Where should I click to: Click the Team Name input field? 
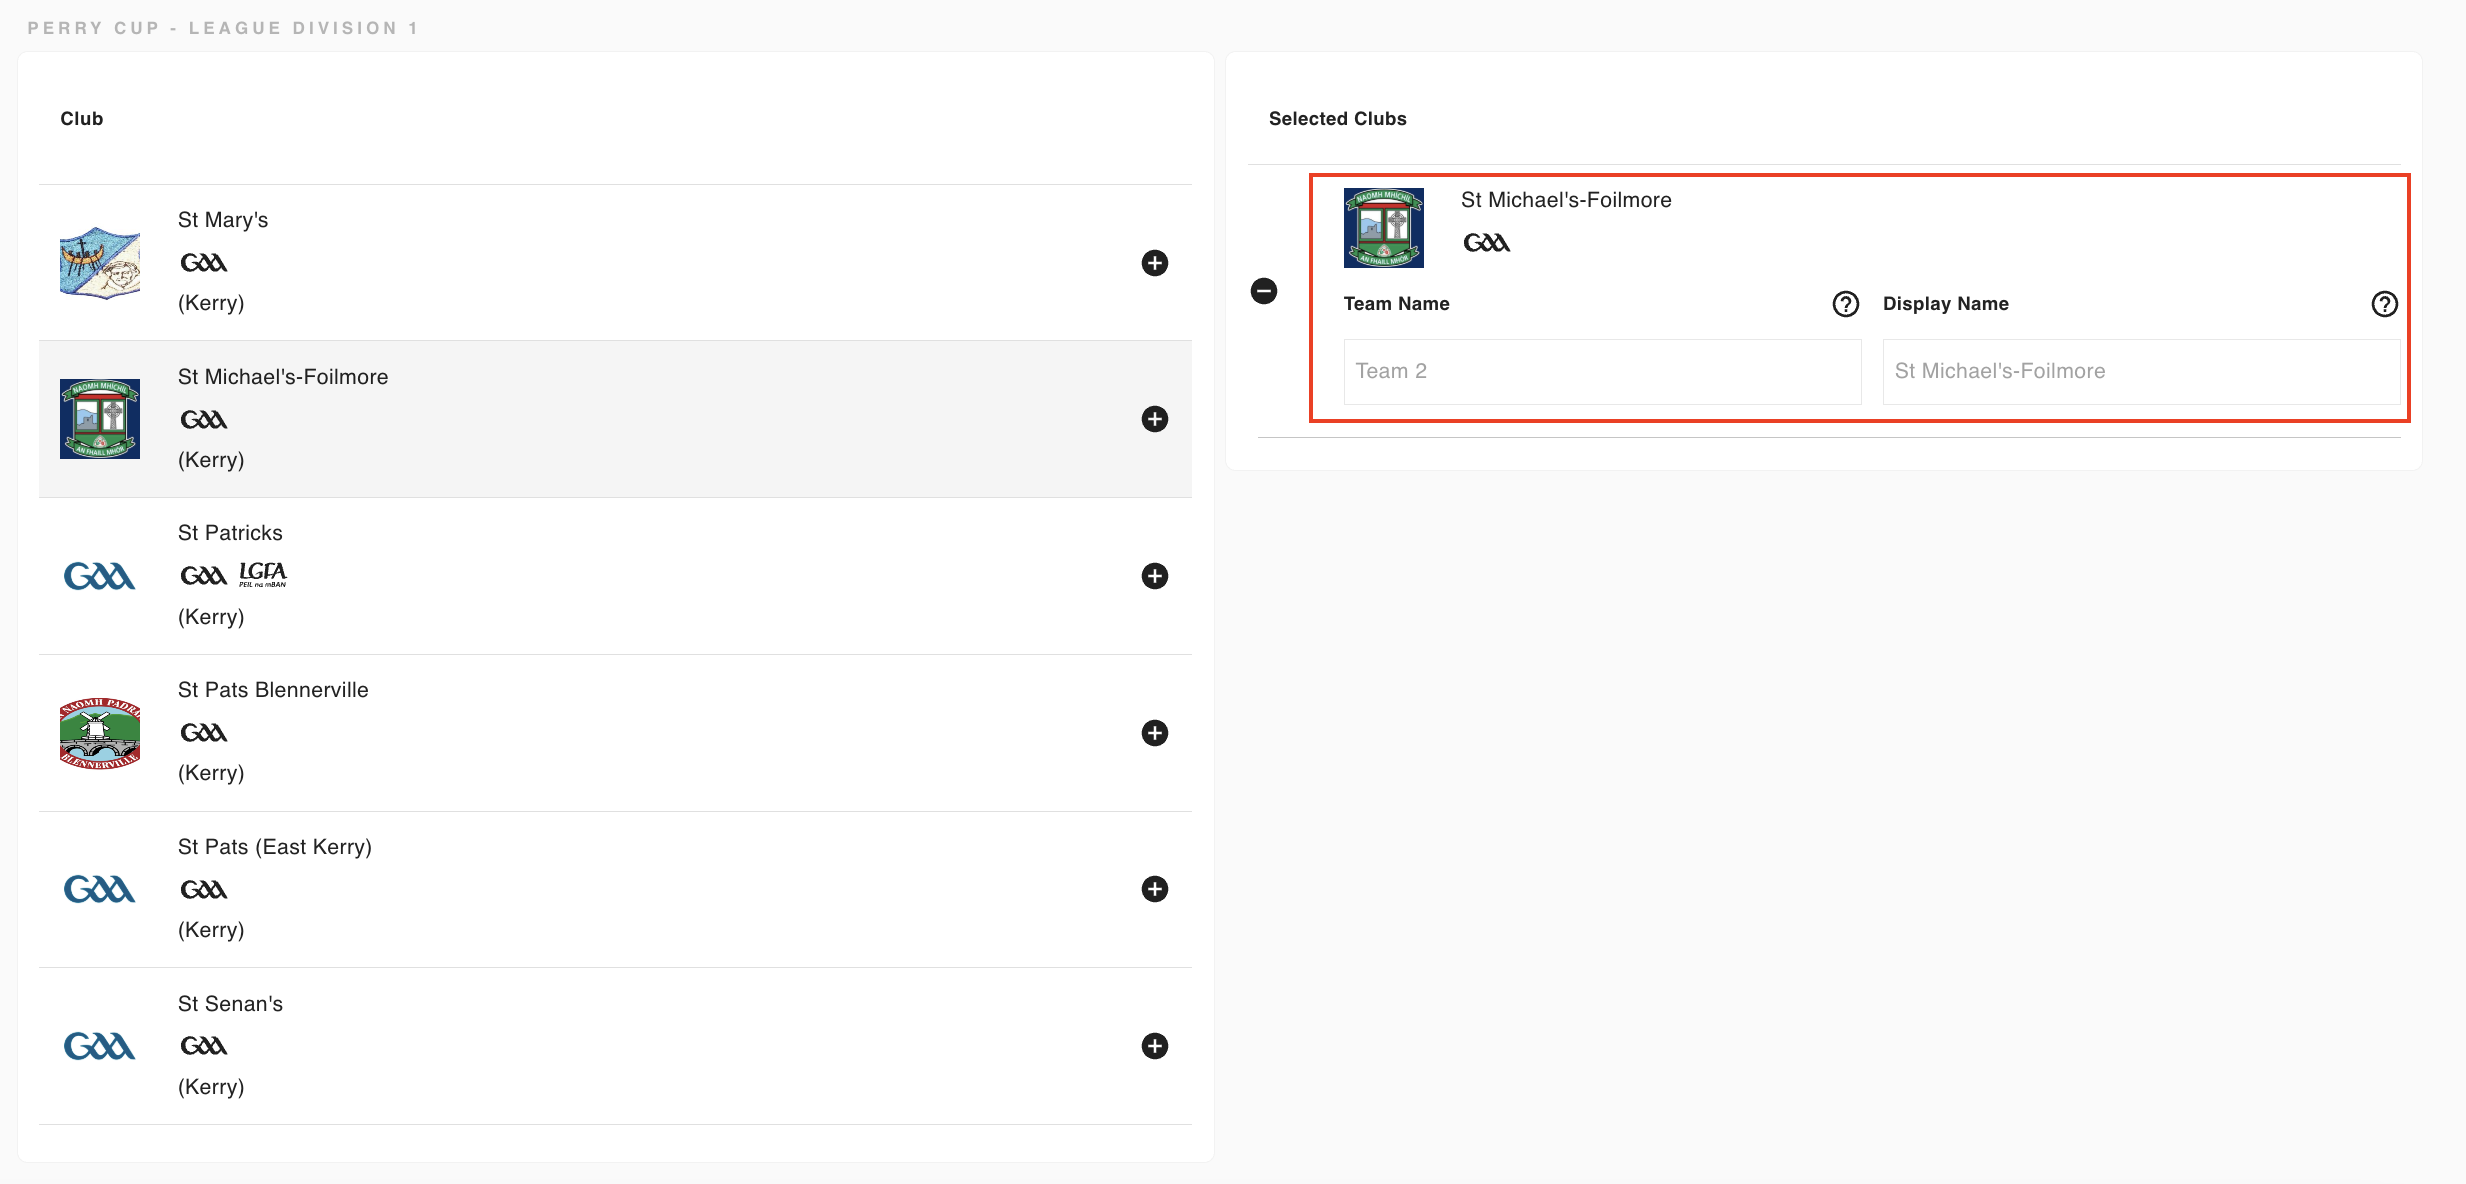point(1602,371)
